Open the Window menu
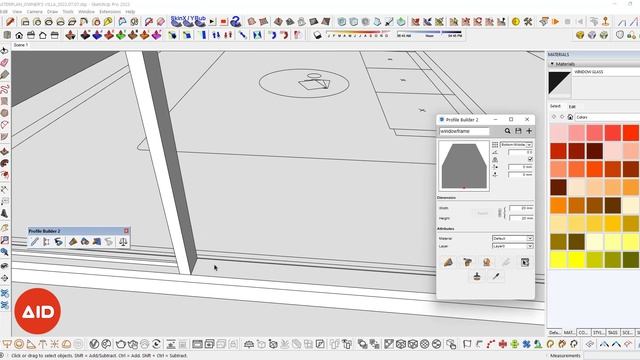Viewport: 640px width, 360px height. point(87,12)
